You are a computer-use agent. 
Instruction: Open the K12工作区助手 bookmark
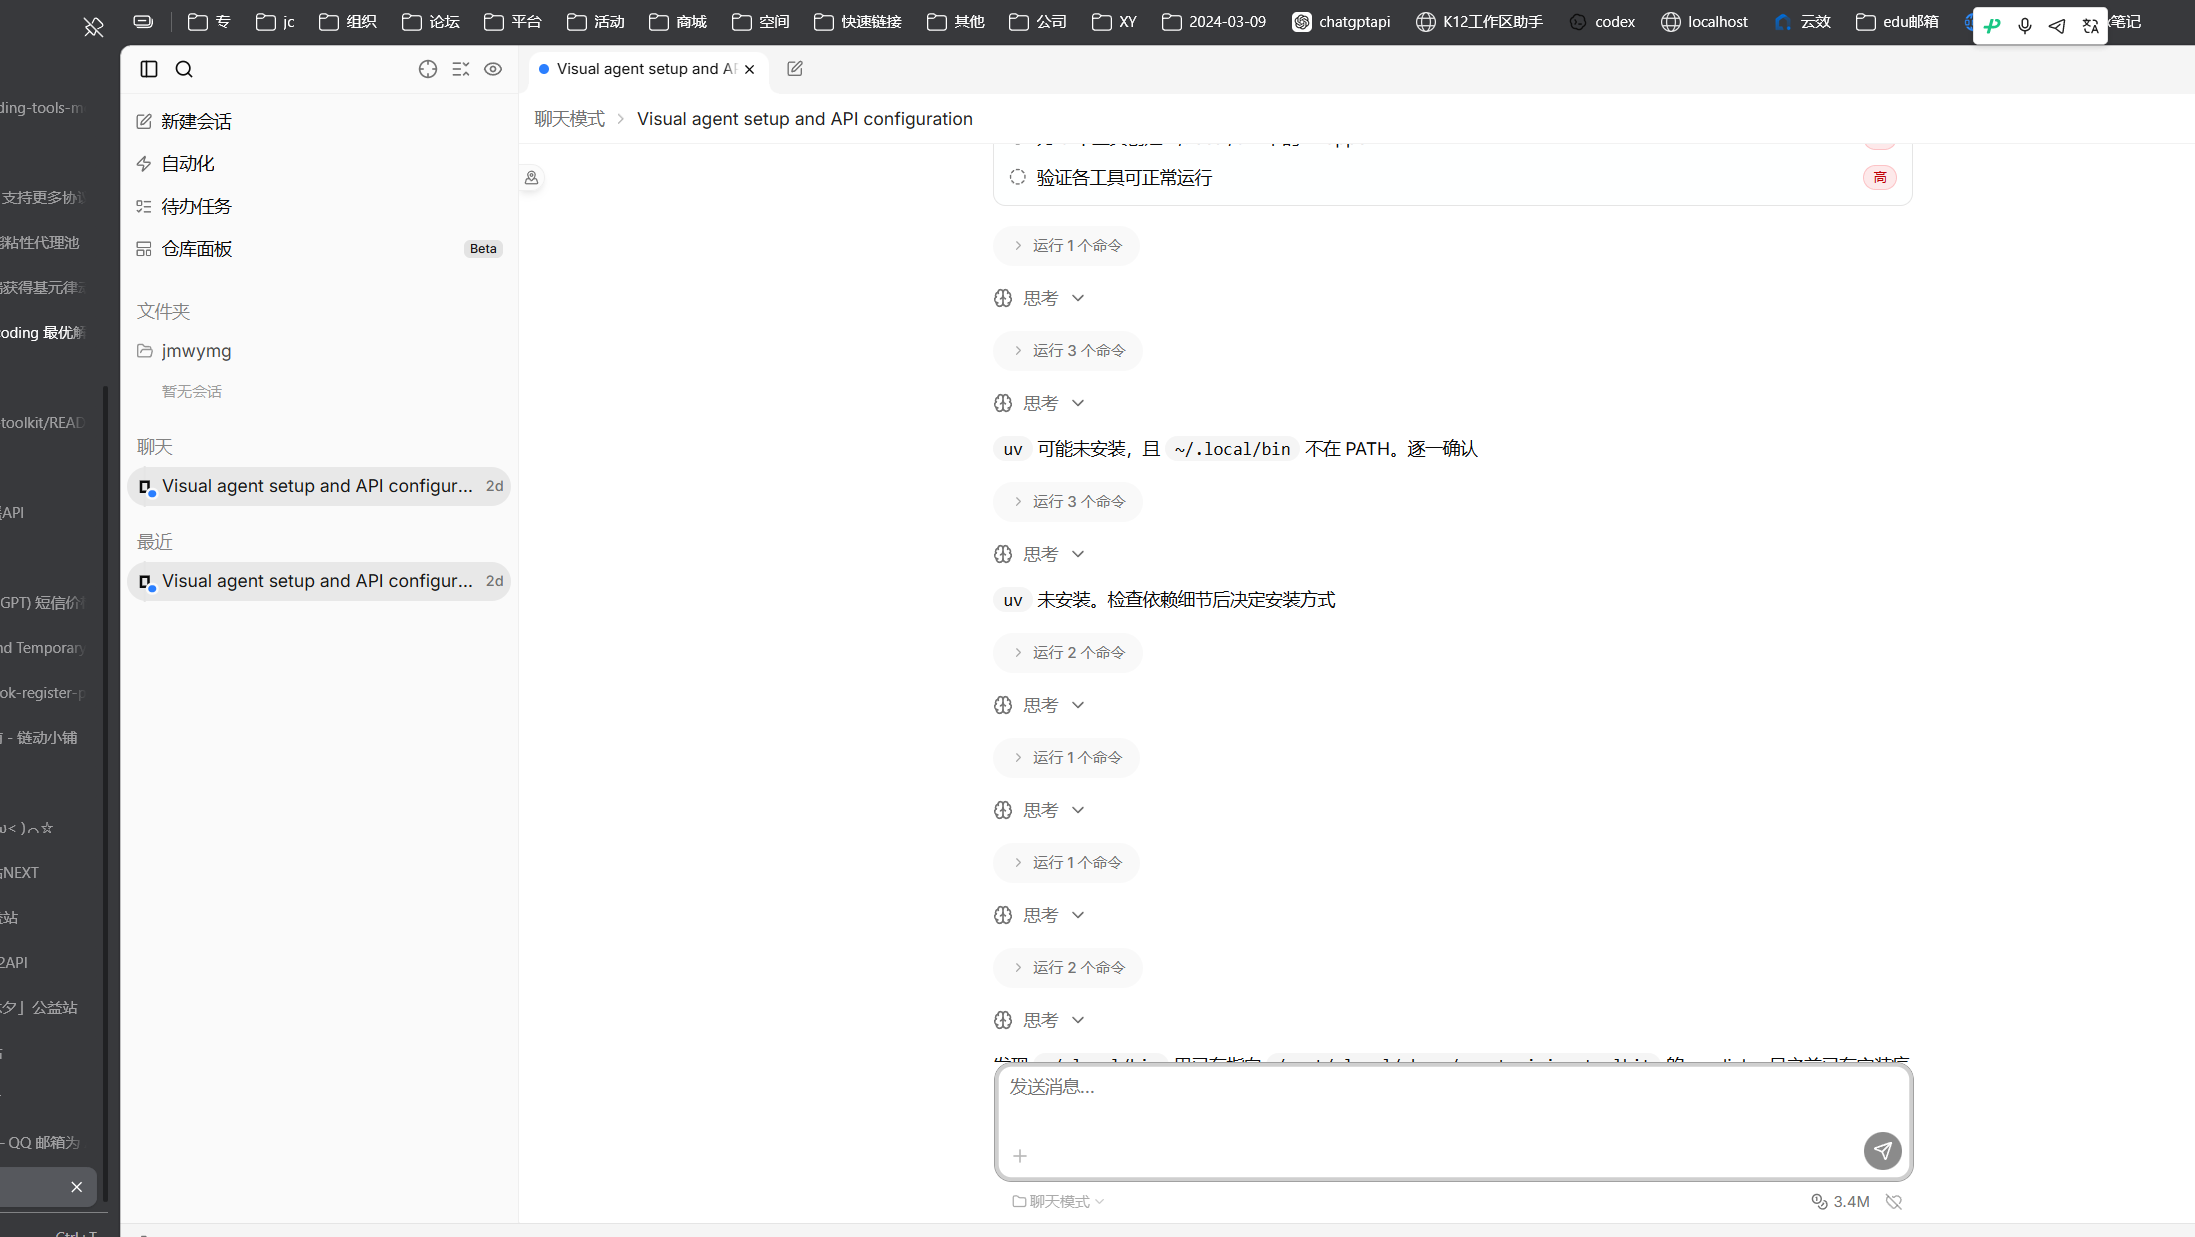(x=1480, y=22)
